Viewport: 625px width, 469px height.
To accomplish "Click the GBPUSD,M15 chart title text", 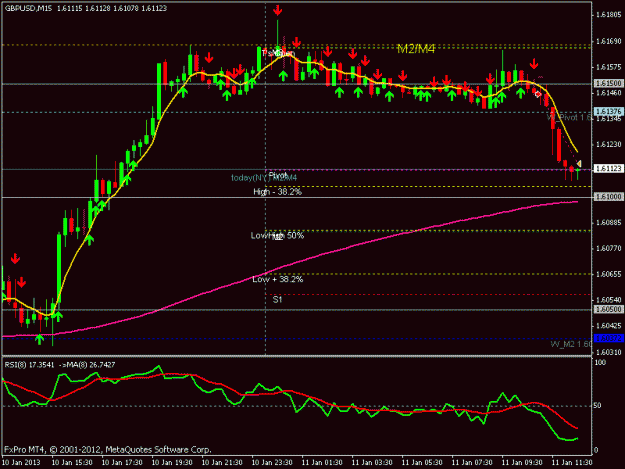I will tap(28, 8).
